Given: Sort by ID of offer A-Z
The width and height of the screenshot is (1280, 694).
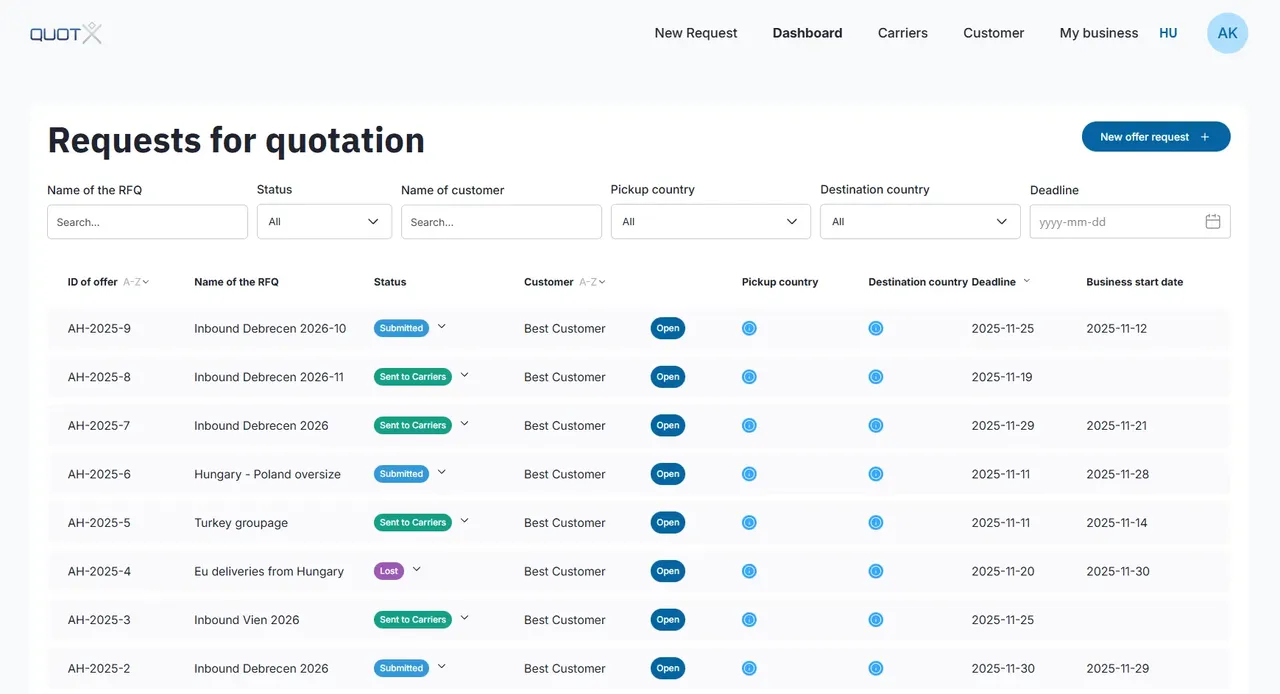Looking at the screenshot, I should (136, 282).
